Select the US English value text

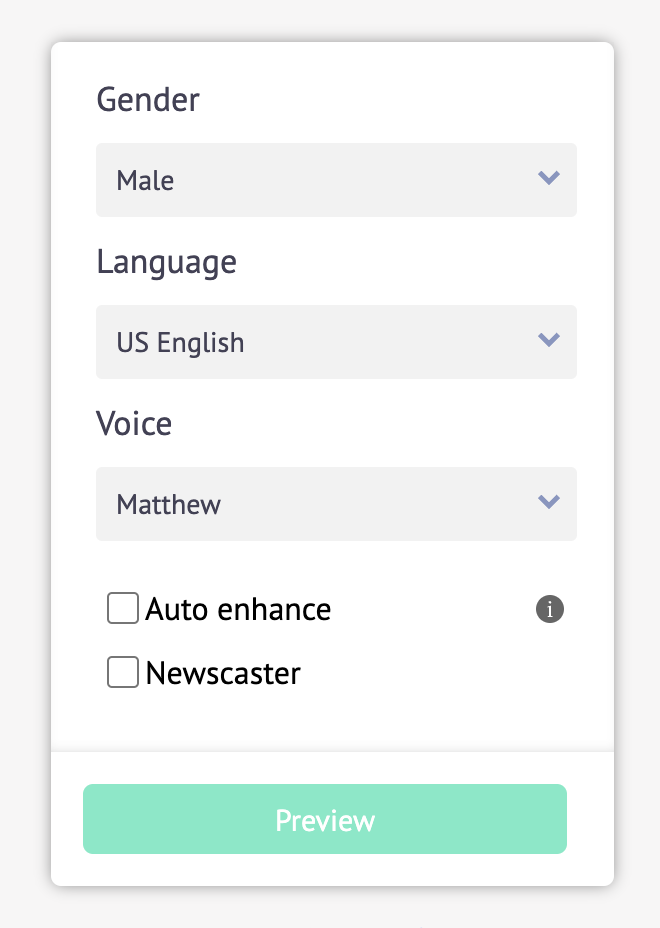click(x=180, y=343)
